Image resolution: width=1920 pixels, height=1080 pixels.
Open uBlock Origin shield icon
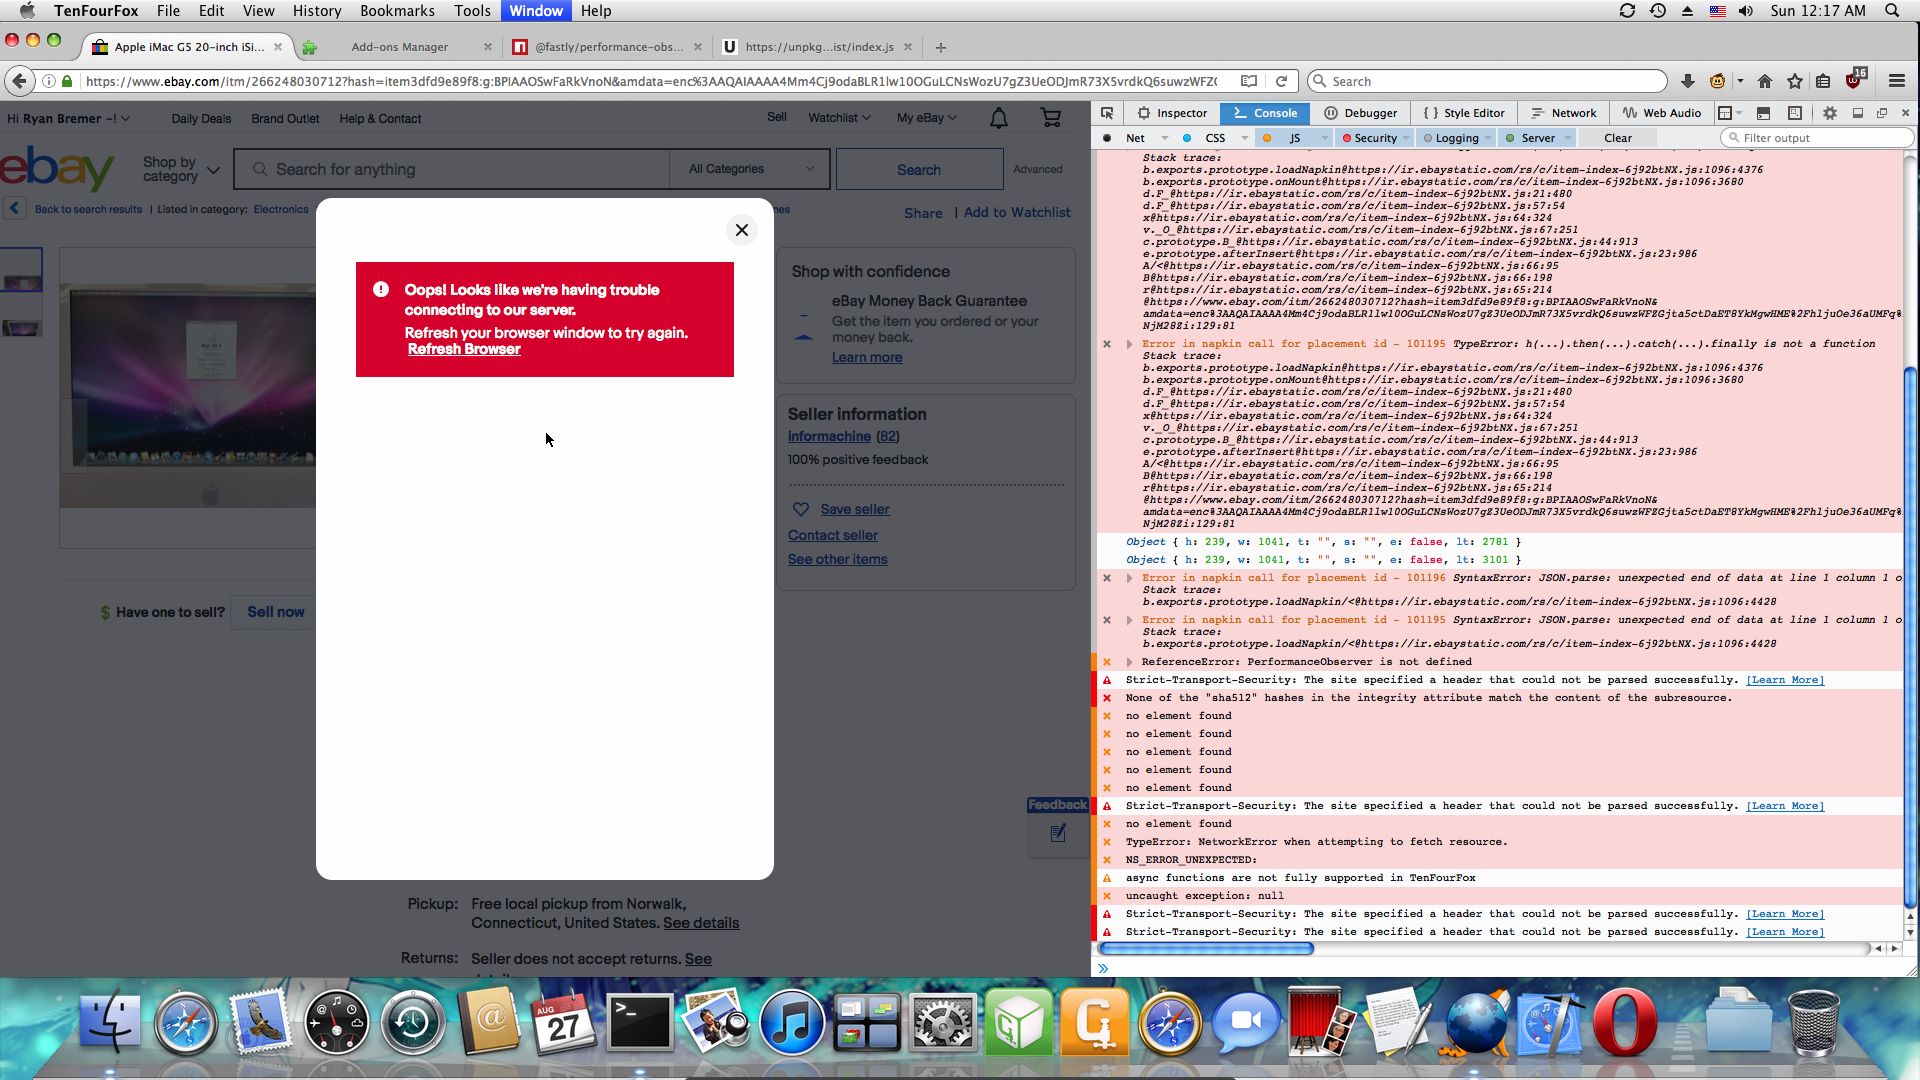pyautogui.click(x=1854, y=80)
